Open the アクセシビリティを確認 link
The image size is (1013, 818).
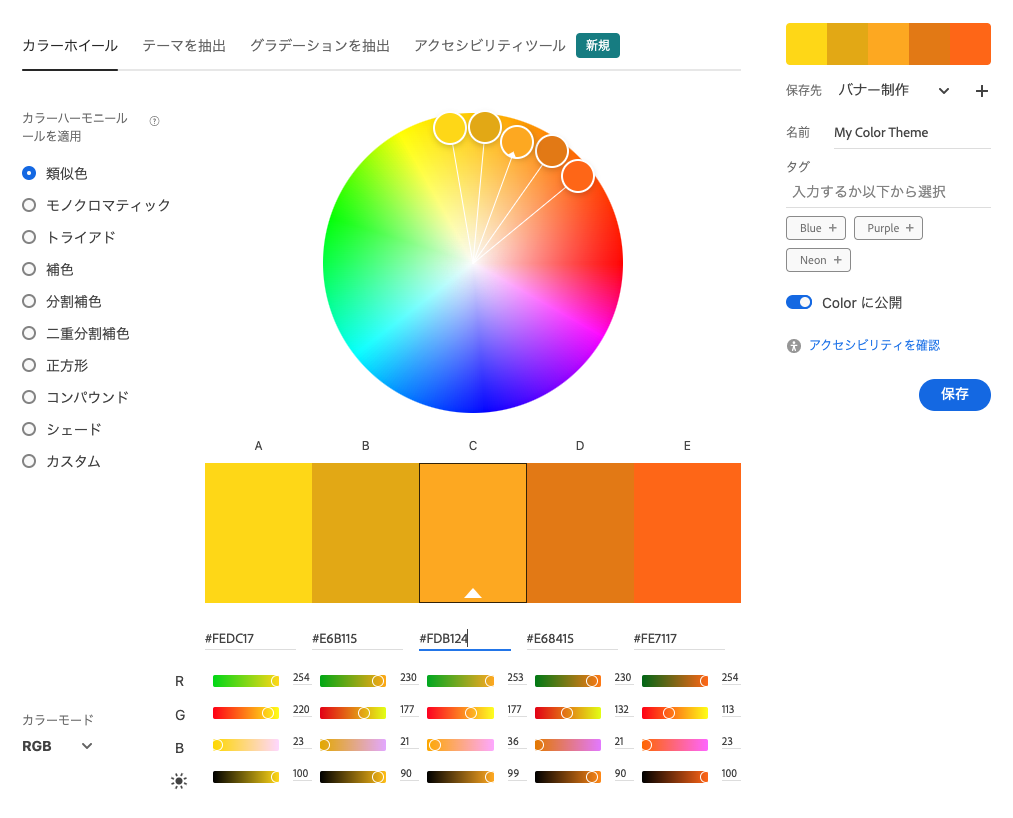tap(874, 345)
